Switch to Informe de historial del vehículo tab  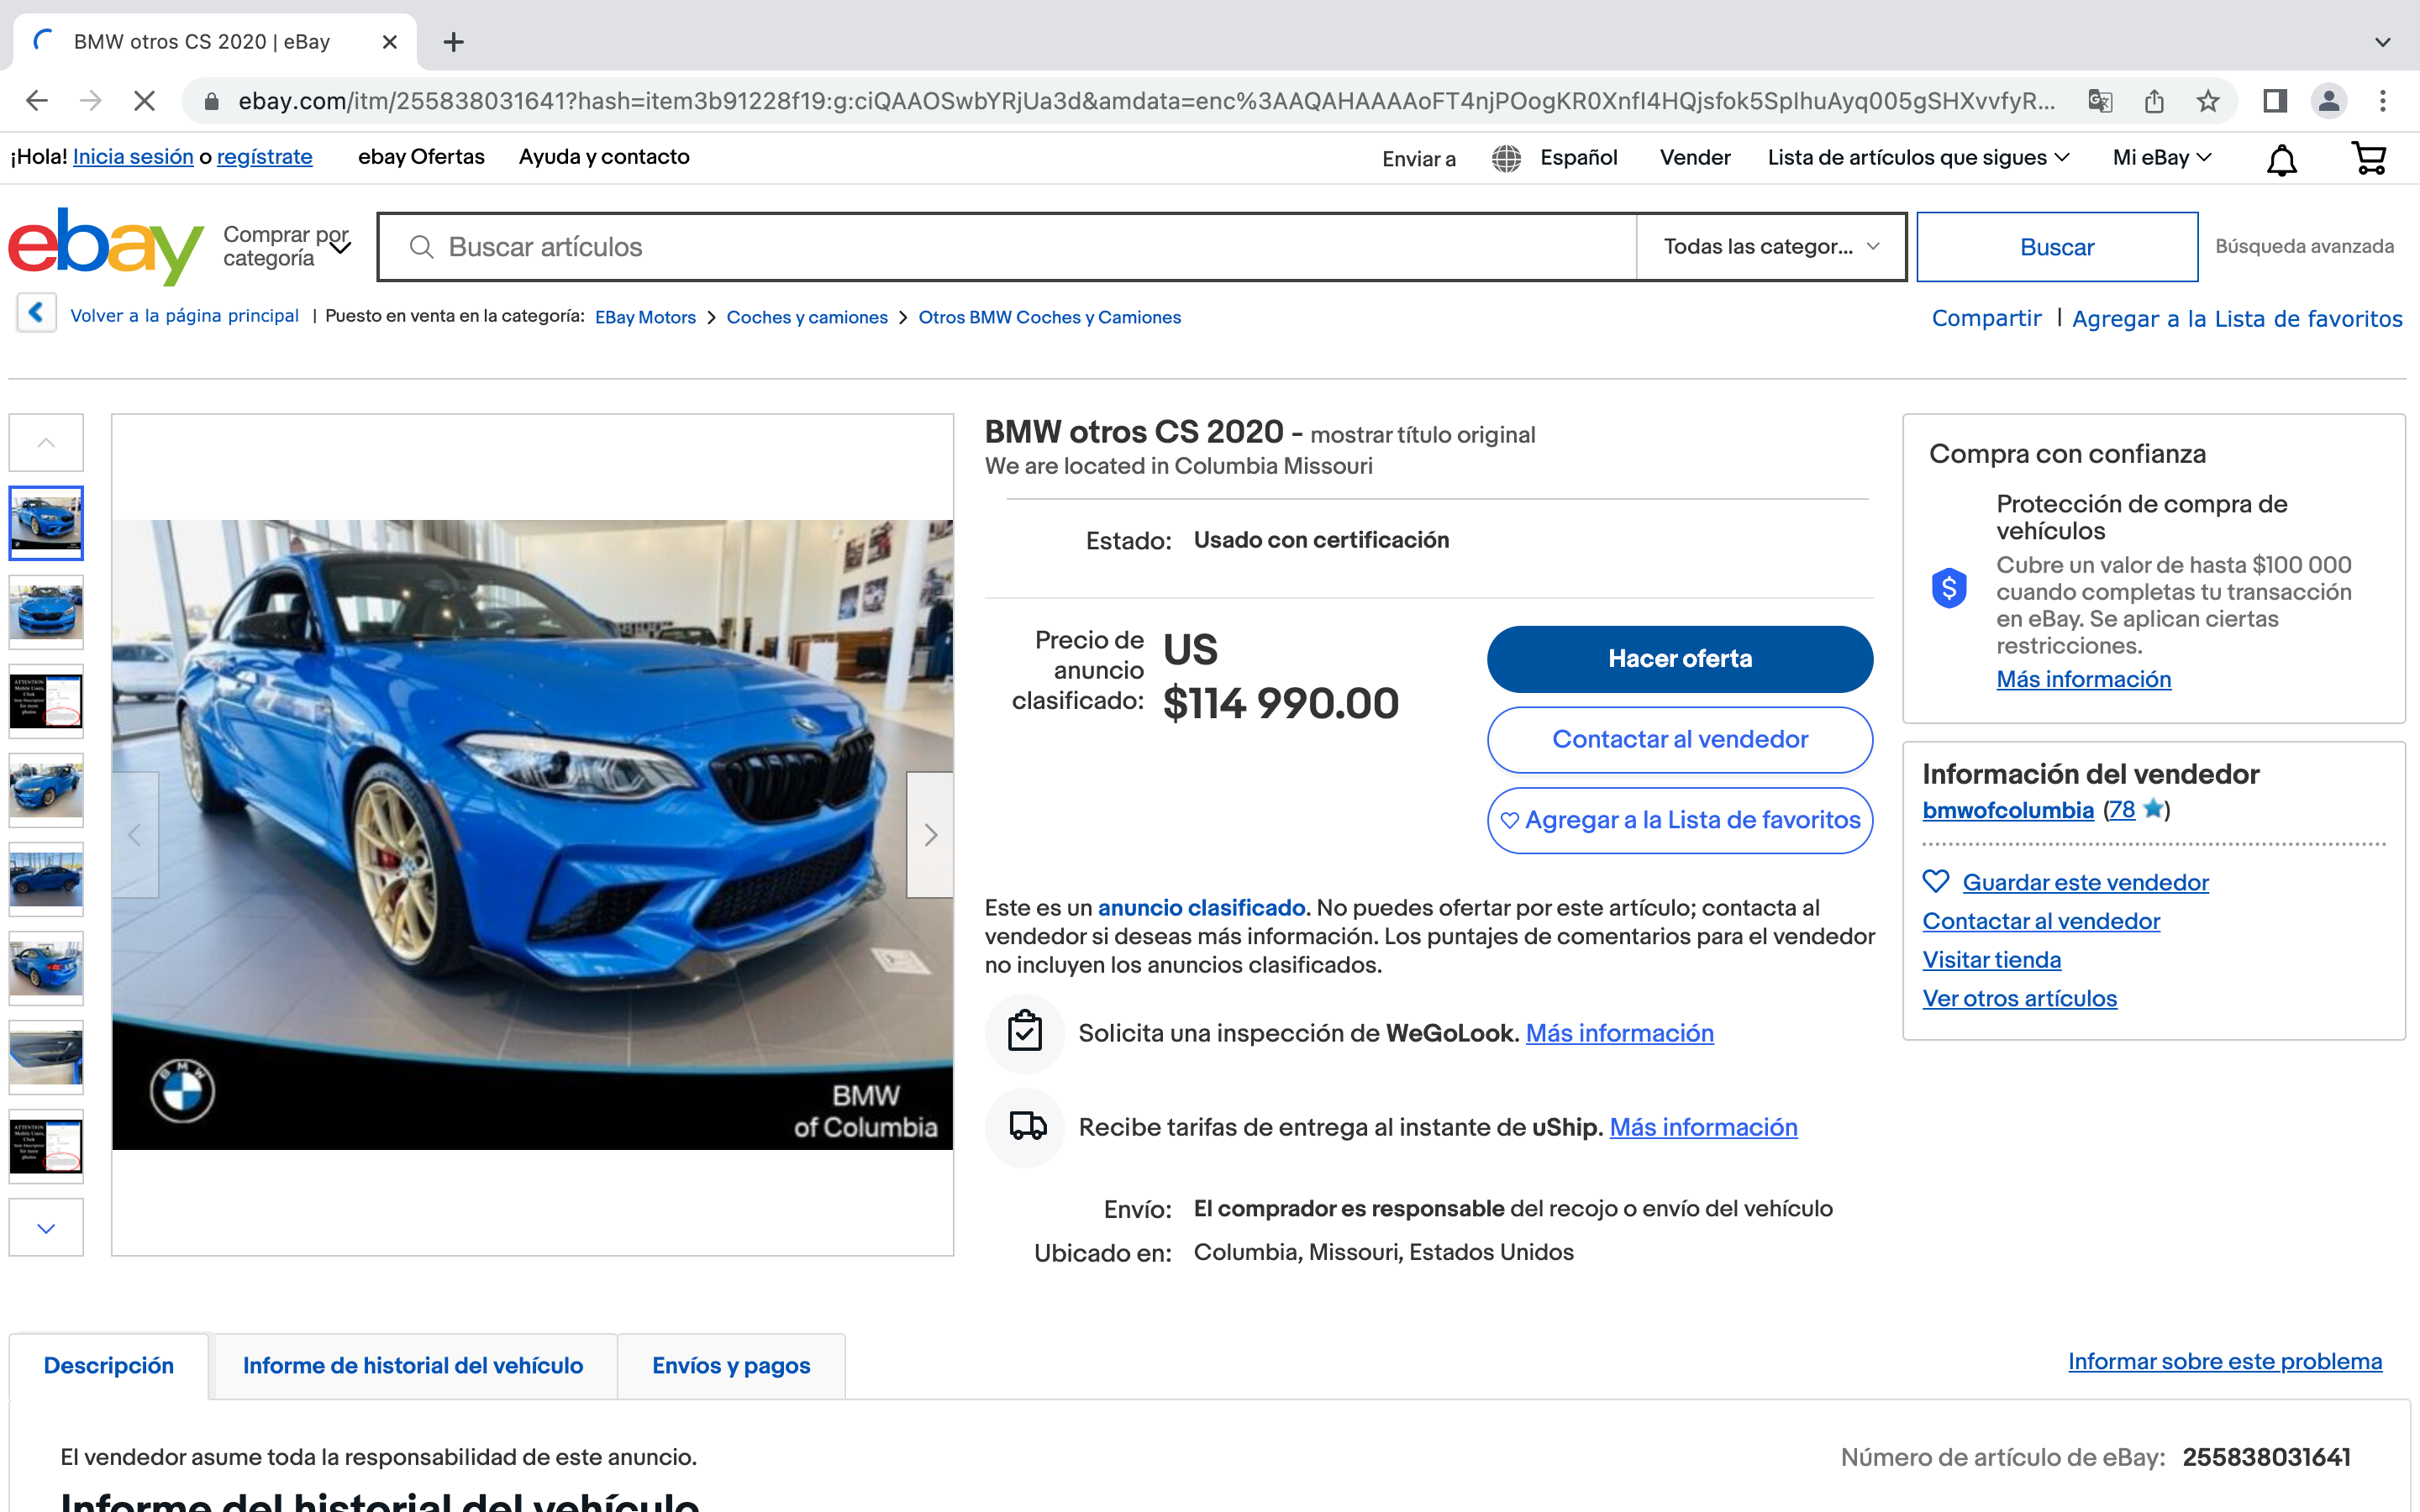413,1365
